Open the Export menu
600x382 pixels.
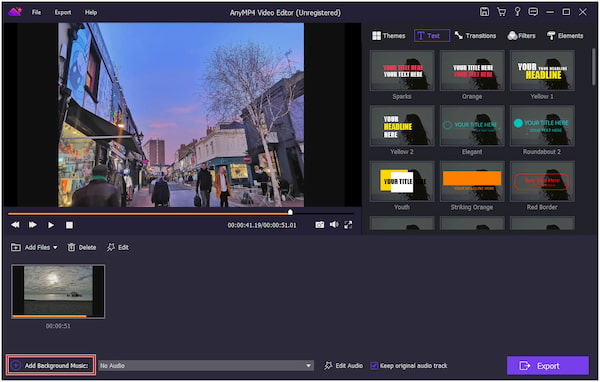point(62,12)
